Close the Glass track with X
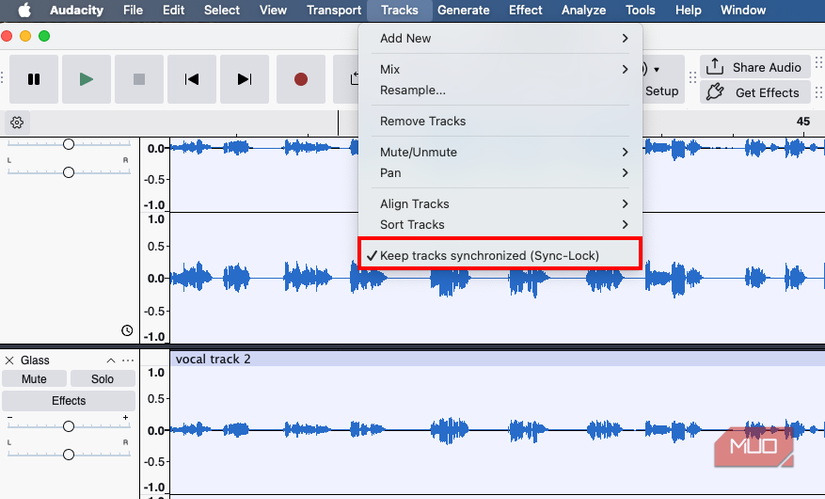825x499 pixels. tap(9, 361)
